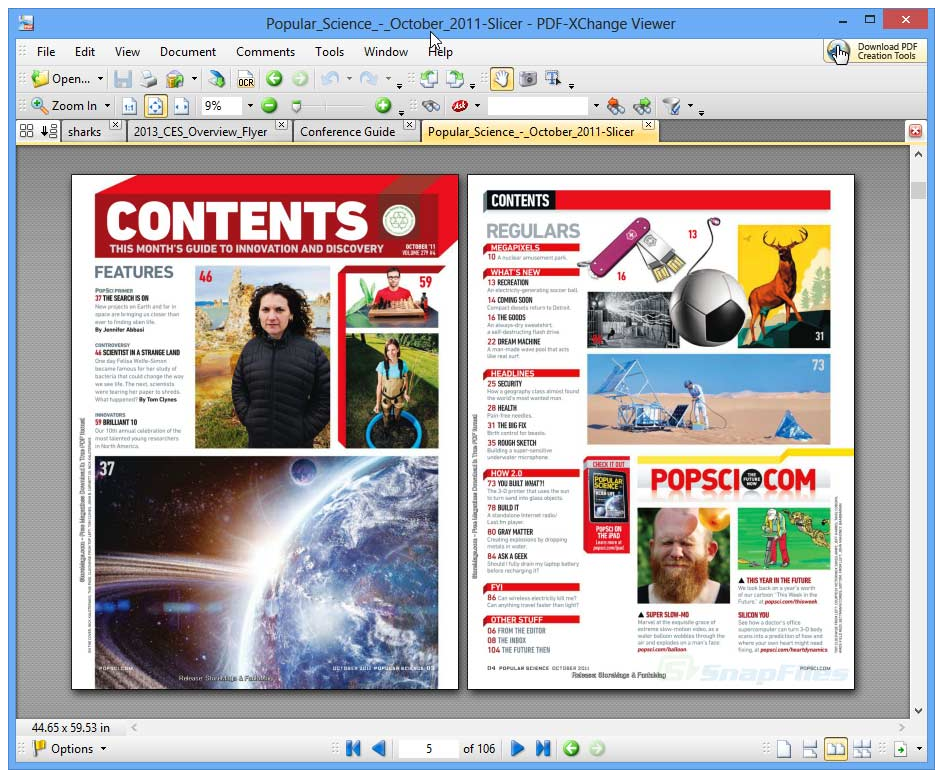The width and height of the screenshot is (943, 778).
Task: Select the Text selection tool
Action: (553, 79)
